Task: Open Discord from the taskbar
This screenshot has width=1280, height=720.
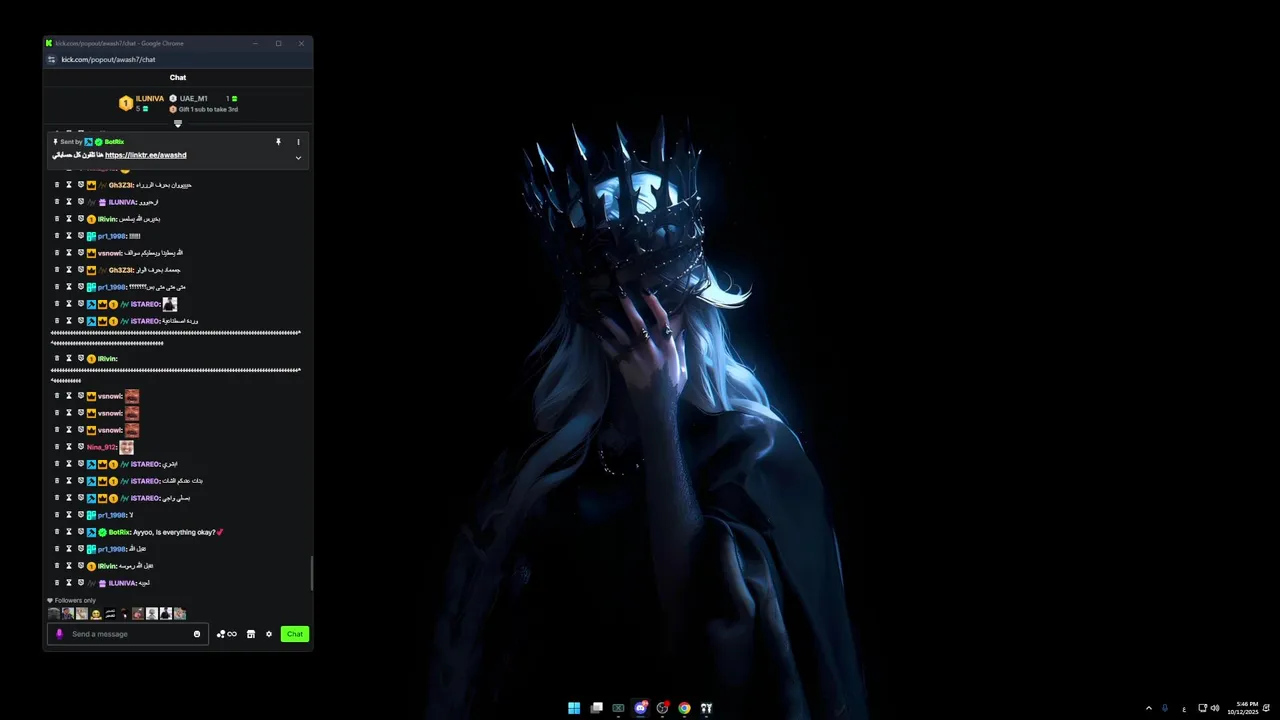Action: click(640, 708)
